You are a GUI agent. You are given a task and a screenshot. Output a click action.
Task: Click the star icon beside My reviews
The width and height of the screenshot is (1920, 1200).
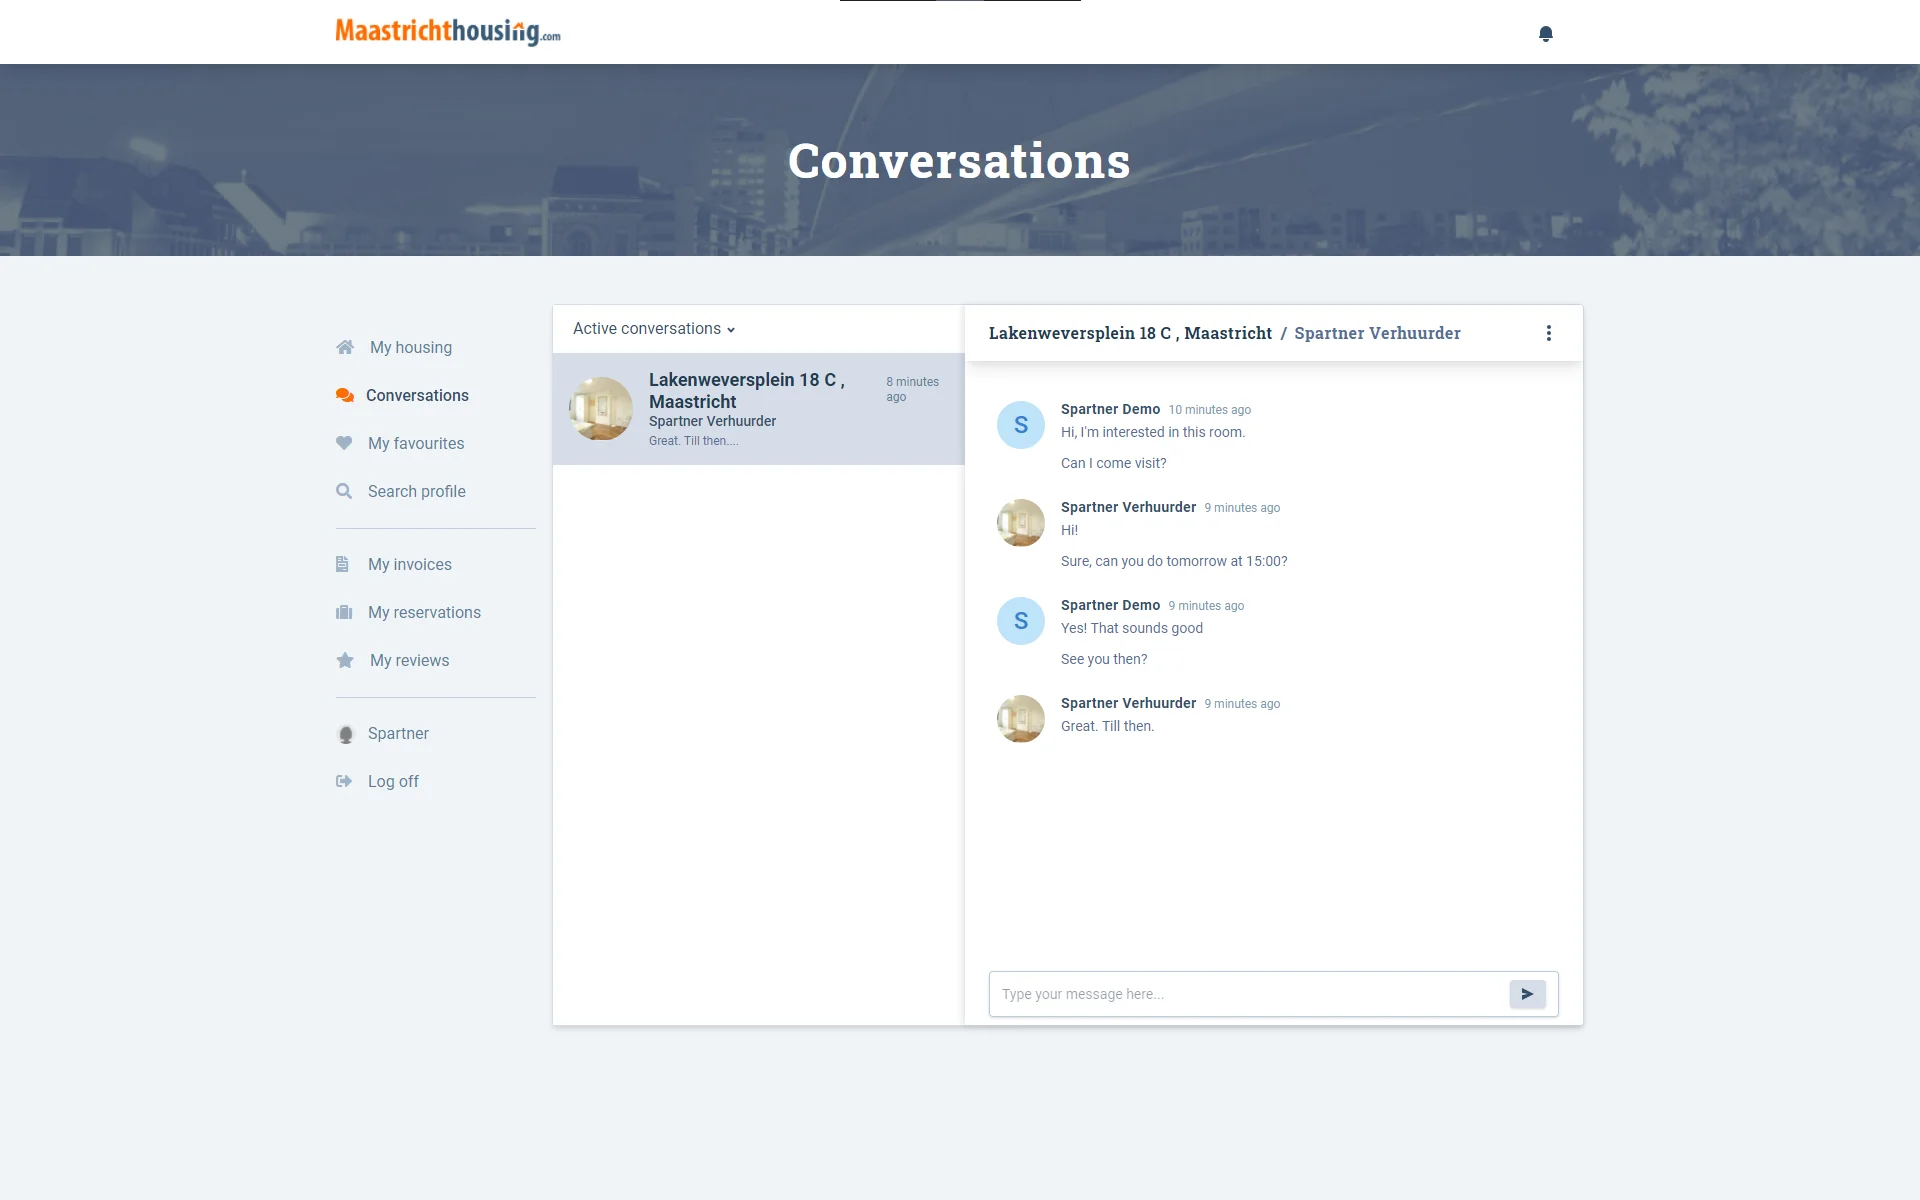coord(345,660)
